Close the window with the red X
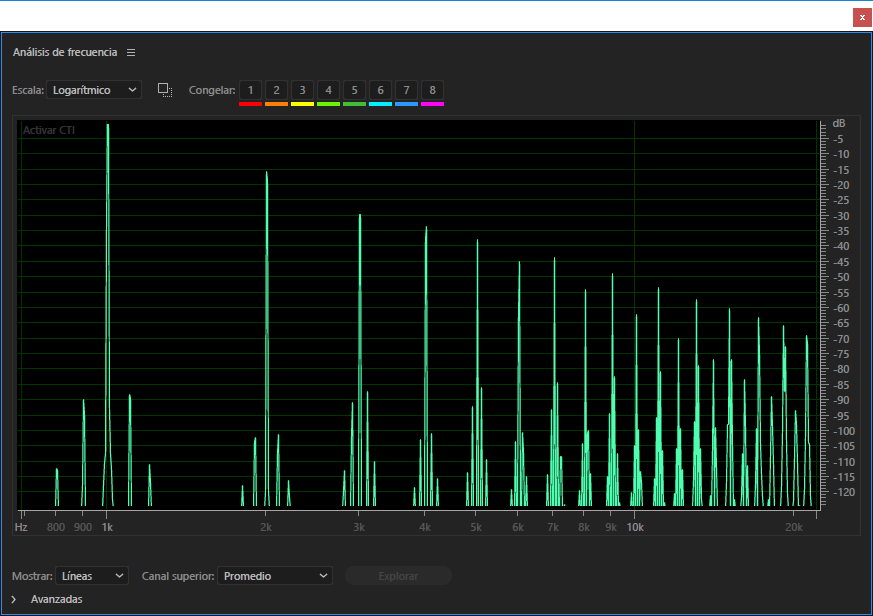 862,17
